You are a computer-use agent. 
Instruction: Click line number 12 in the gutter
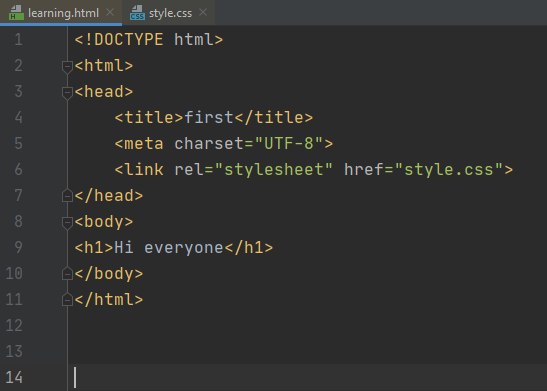click(x=14, y=325)
